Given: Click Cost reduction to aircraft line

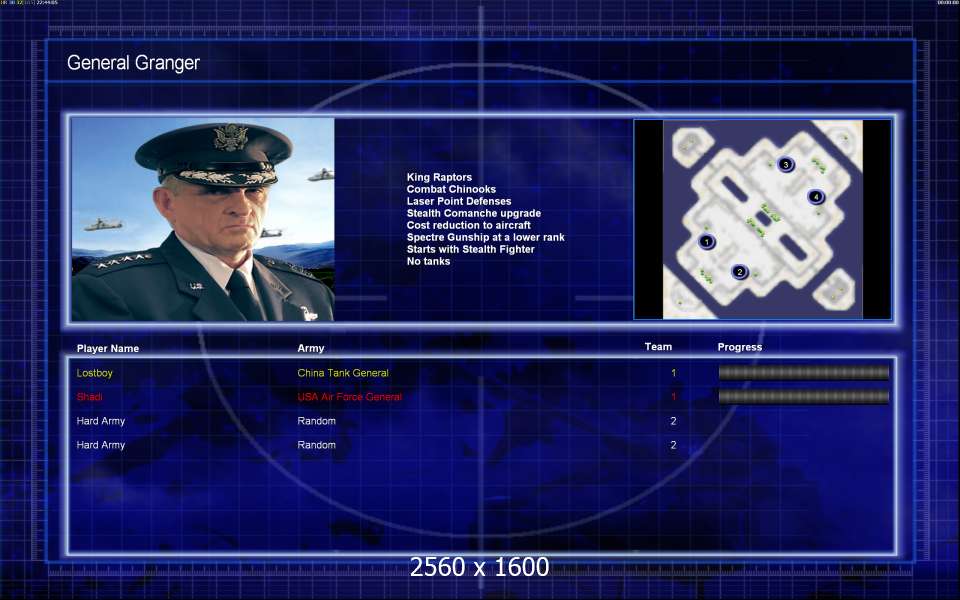Looking at the screenshot, I should 468,225.
